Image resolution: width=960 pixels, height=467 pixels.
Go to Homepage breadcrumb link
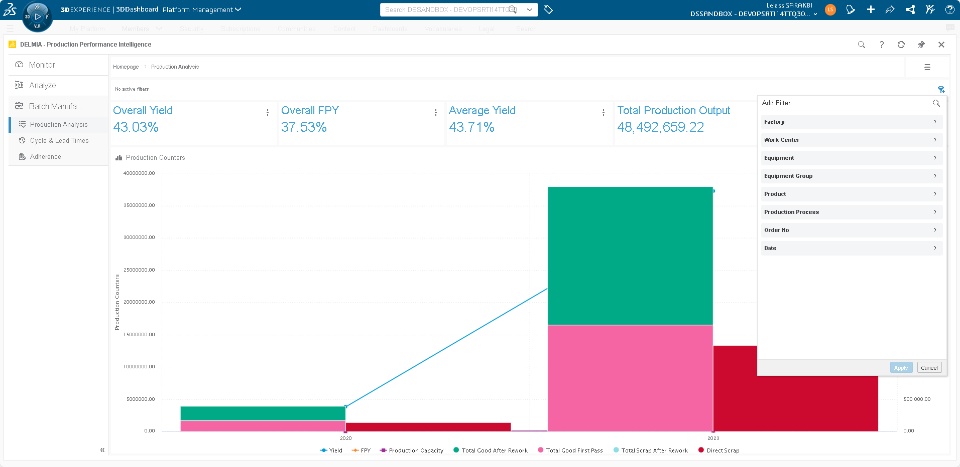[126, 67]
